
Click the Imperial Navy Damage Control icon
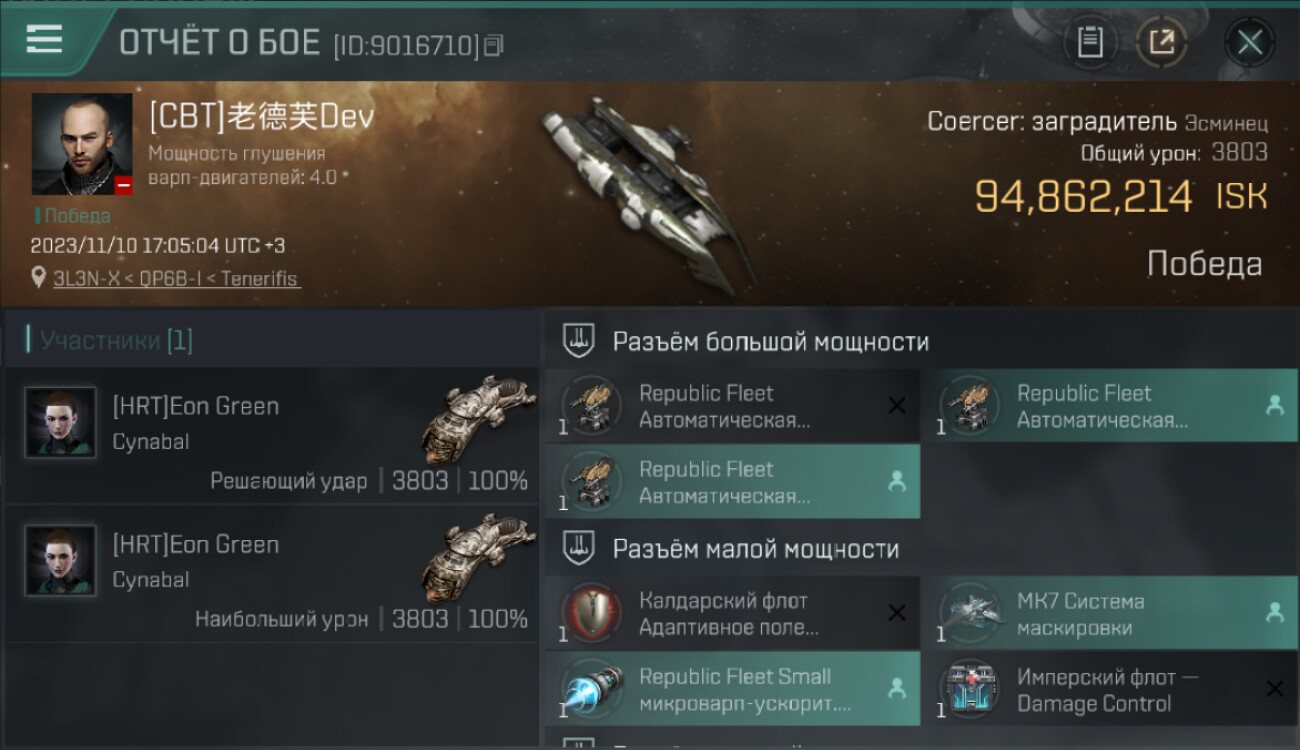click(x=969, y=689)
